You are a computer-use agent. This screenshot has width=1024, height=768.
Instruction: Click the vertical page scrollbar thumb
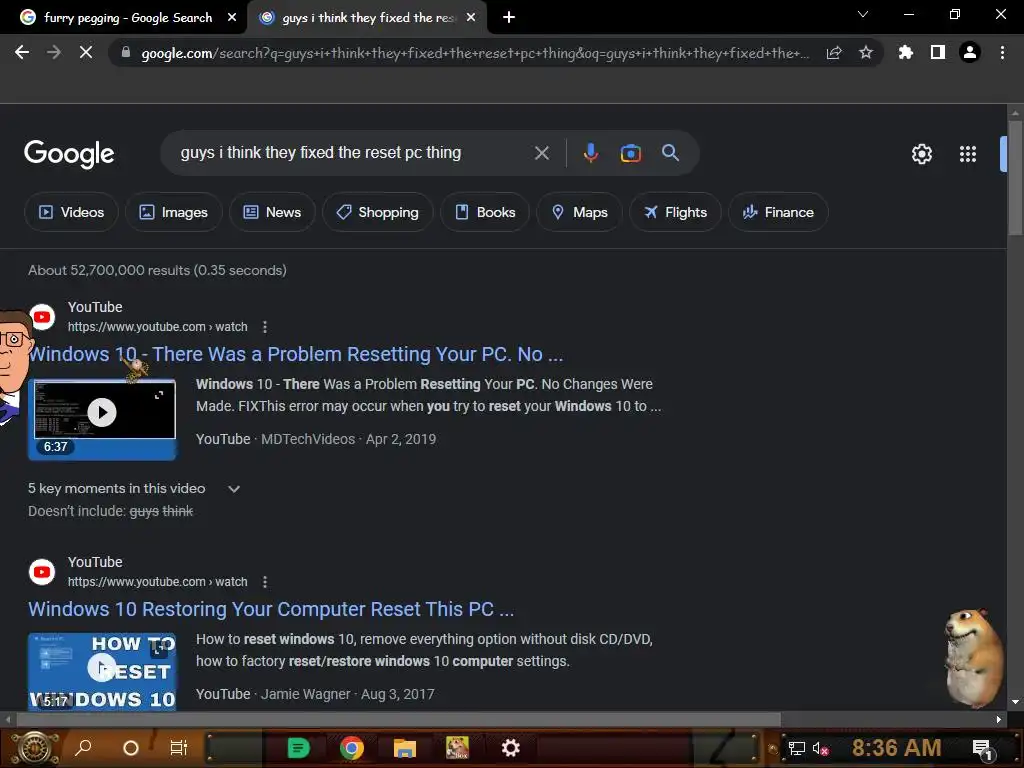coord(1015,176)
